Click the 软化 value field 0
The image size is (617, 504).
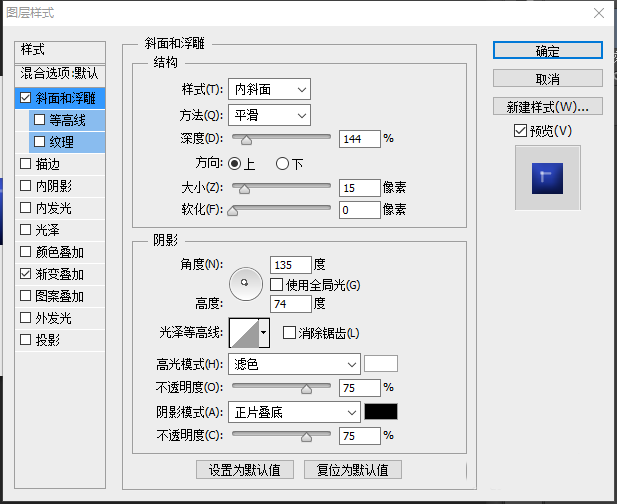click(x=360, y=210)
